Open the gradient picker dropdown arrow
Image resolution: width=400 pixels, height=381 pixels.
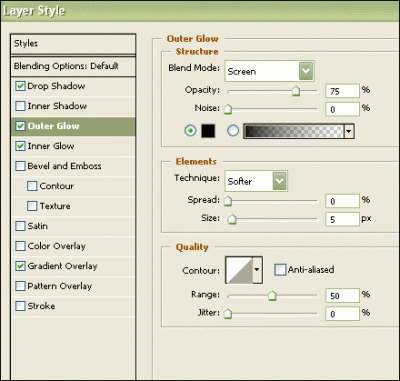point(349,131)
